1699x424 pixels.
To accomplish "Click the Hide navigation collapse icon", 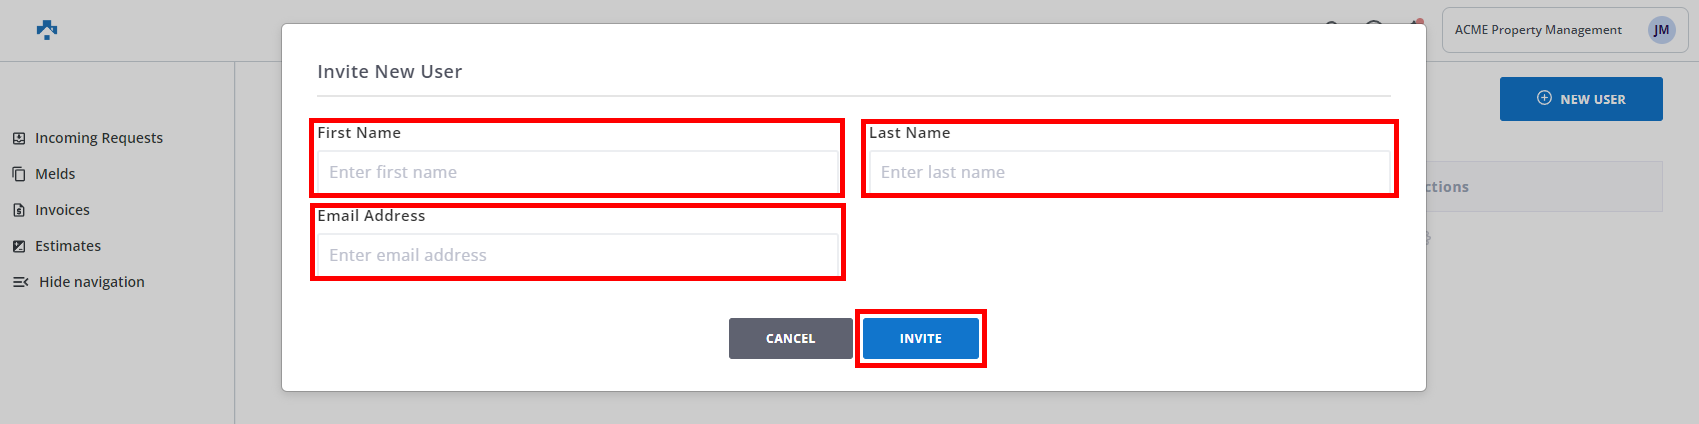I will click(x=20, y=282).
